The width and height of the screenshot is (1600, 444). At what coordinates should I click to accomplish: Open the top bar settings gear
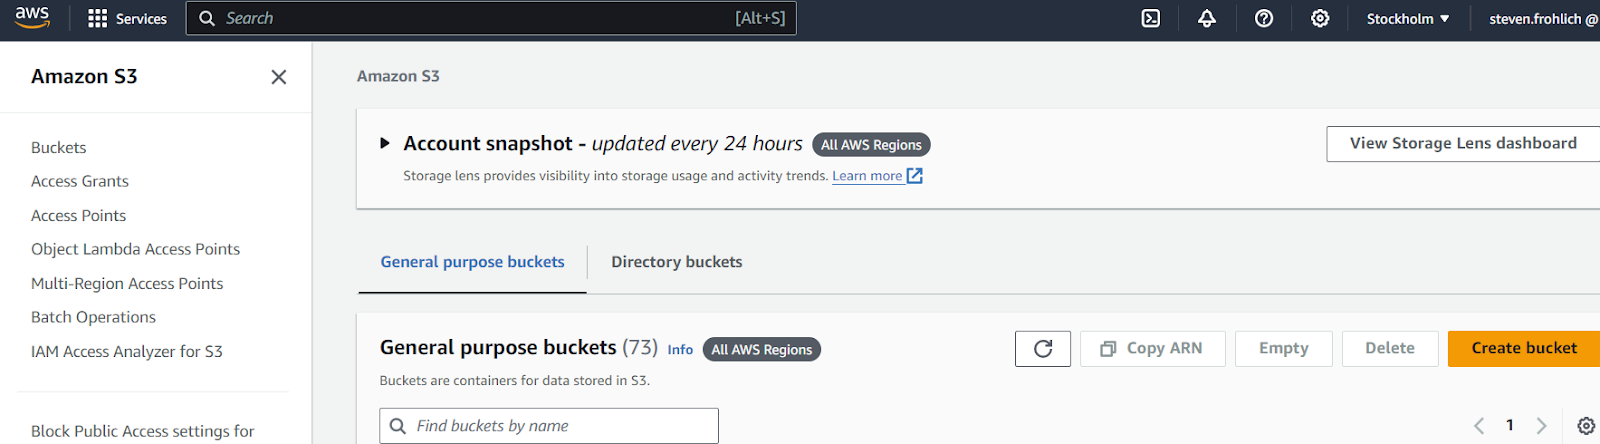pos(1320,18)
